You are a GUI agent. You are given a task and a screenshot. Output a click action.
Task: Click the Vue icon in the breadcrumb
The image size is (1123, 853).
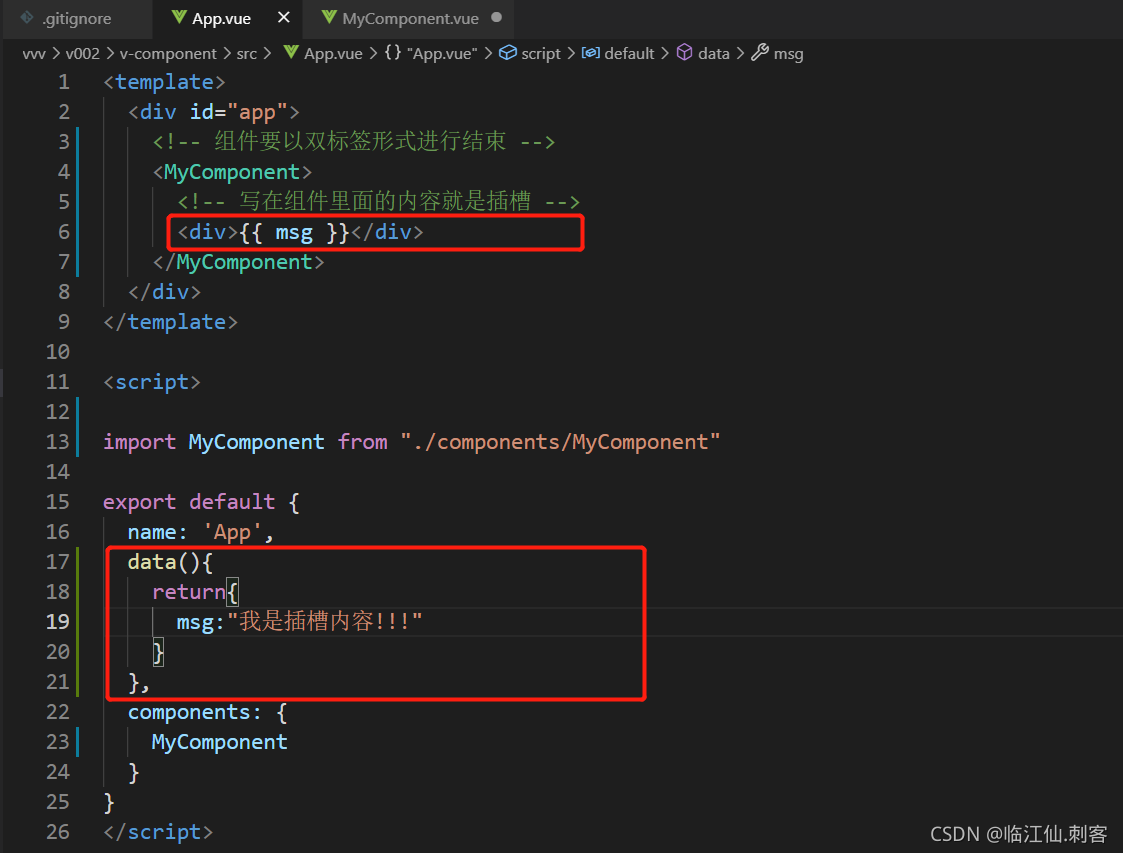pos(291,53)
